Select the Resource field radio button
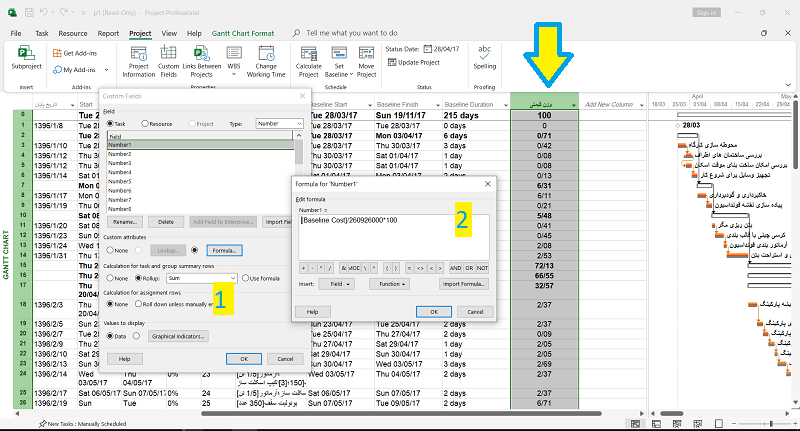Screen dimensions: 800x431 (142, 123)
